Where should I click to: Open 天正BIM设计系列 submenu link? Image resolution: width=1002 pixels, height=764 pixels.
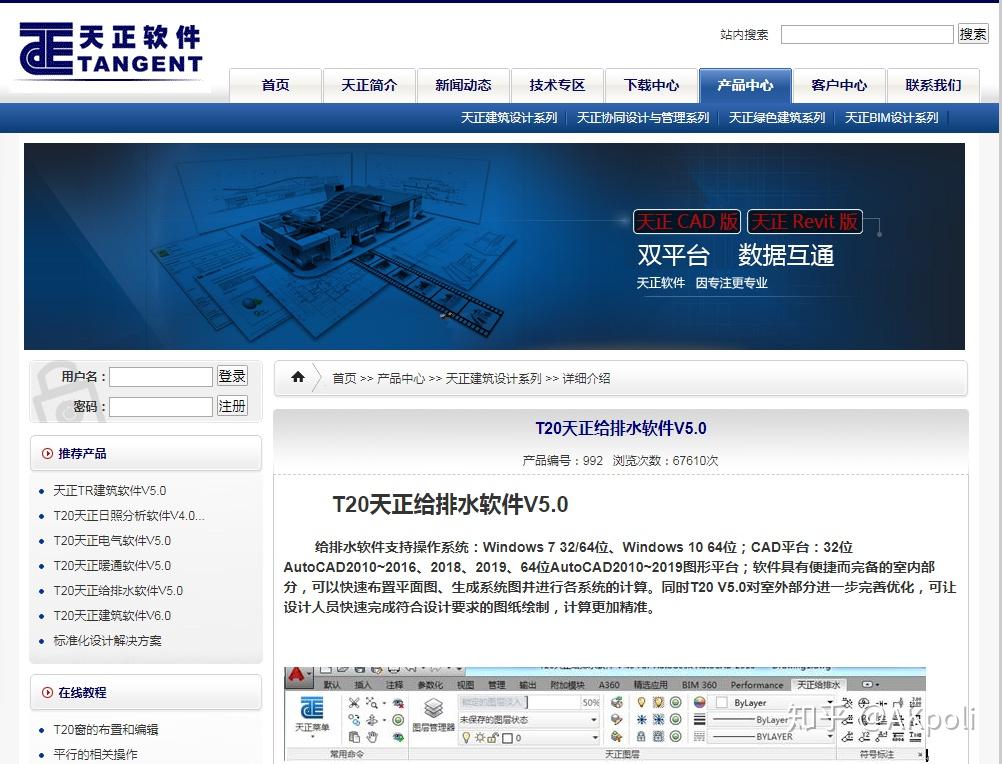(x=891, y=118)
